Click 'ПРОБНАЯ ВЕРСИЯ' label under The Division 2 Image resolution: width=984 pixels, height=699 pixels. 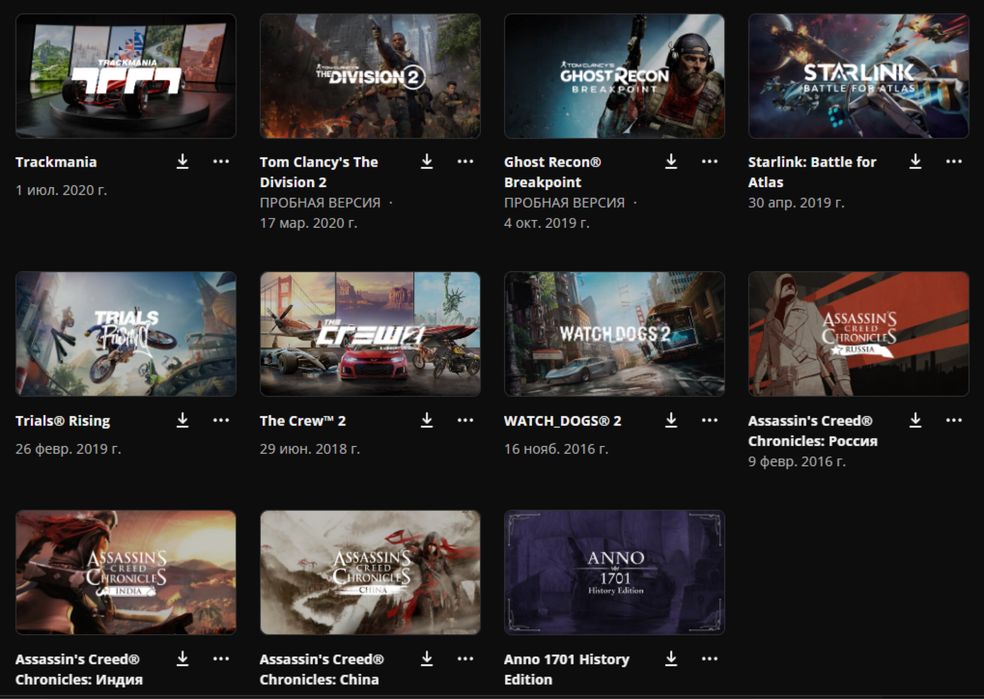coord(320,203)
